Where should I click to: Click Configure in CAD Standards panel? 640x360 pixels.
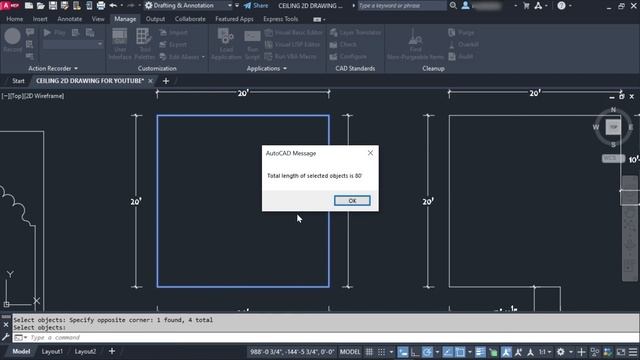(348, 57)
